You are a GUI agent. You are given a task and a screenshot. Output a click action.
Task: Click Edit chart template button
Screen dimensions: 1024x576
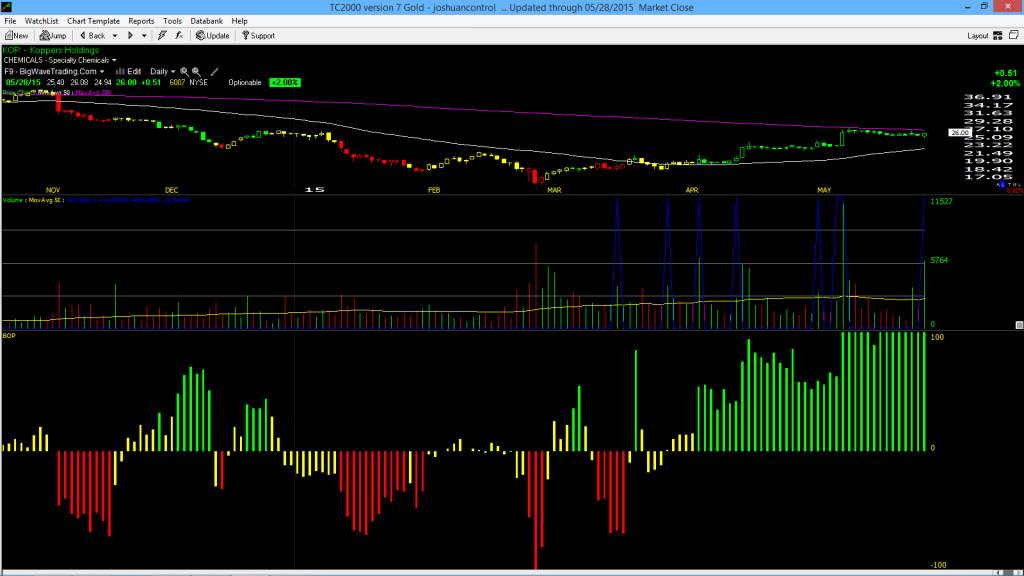click(x=129, y=72)
